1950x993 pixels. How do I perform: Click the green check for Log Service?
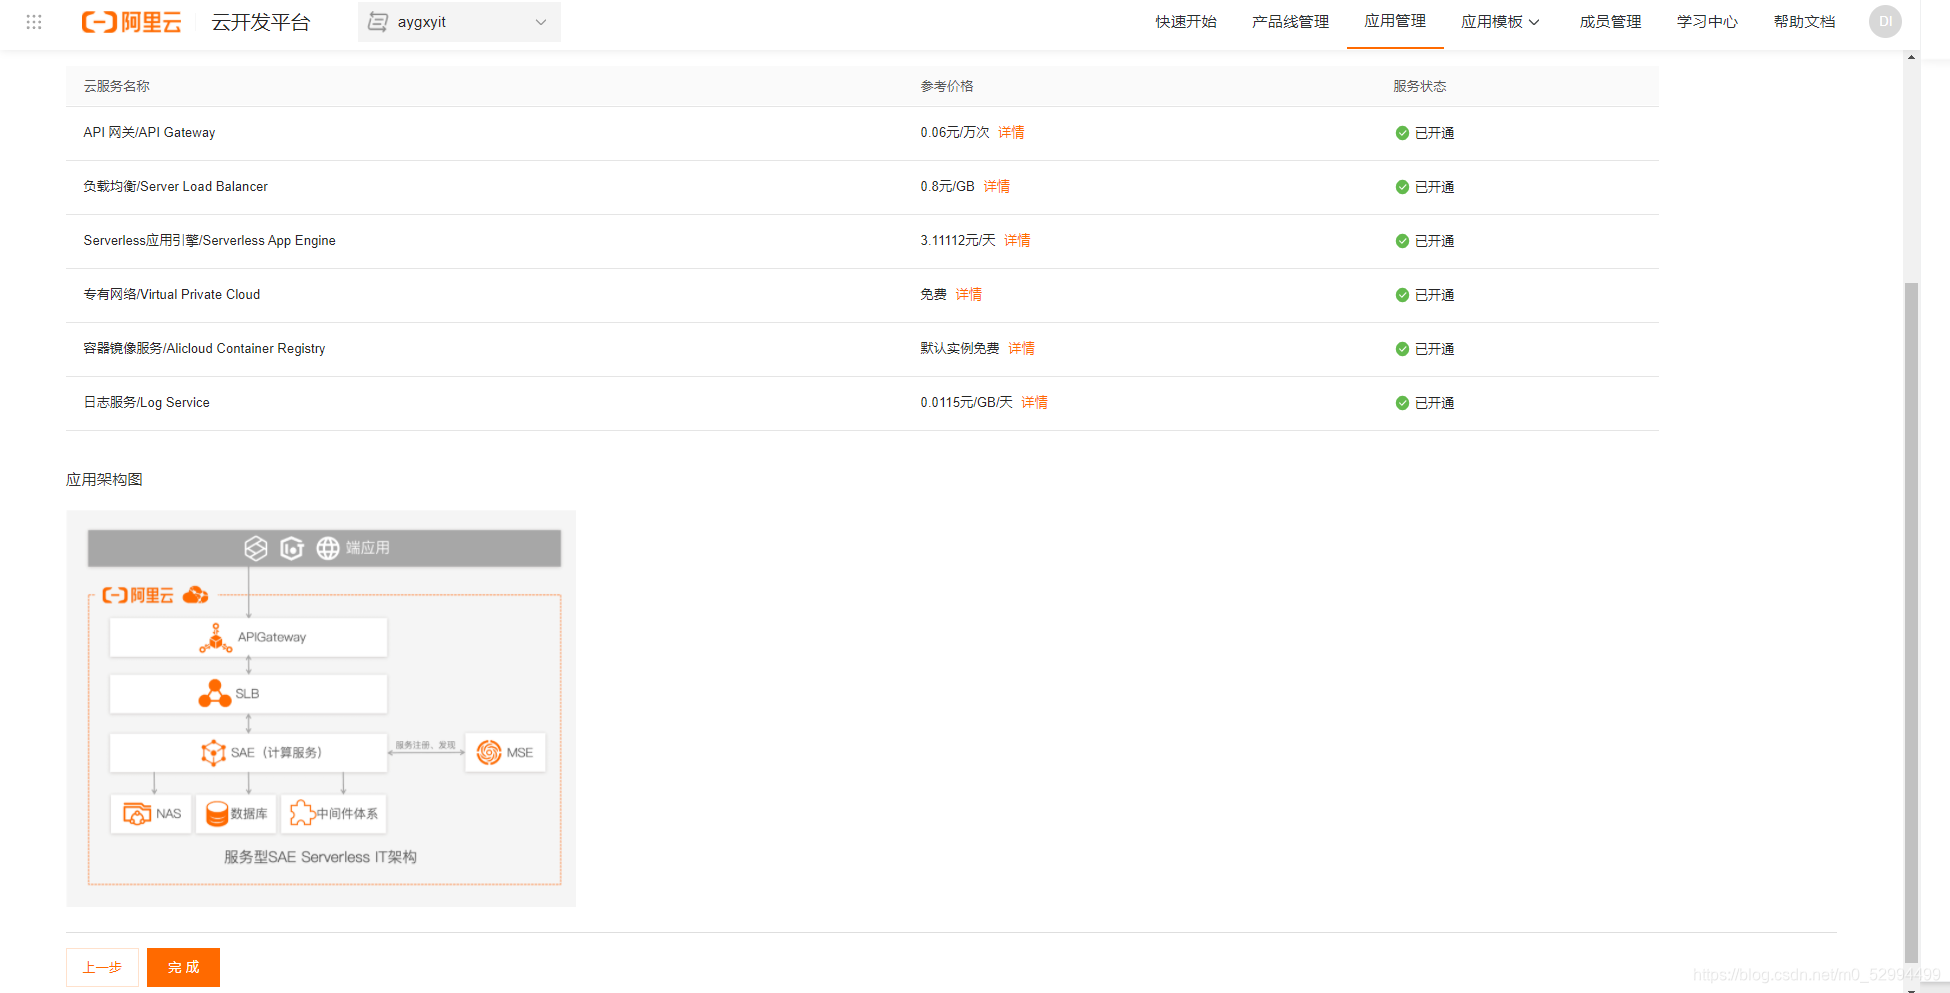tap(1402, 403)
